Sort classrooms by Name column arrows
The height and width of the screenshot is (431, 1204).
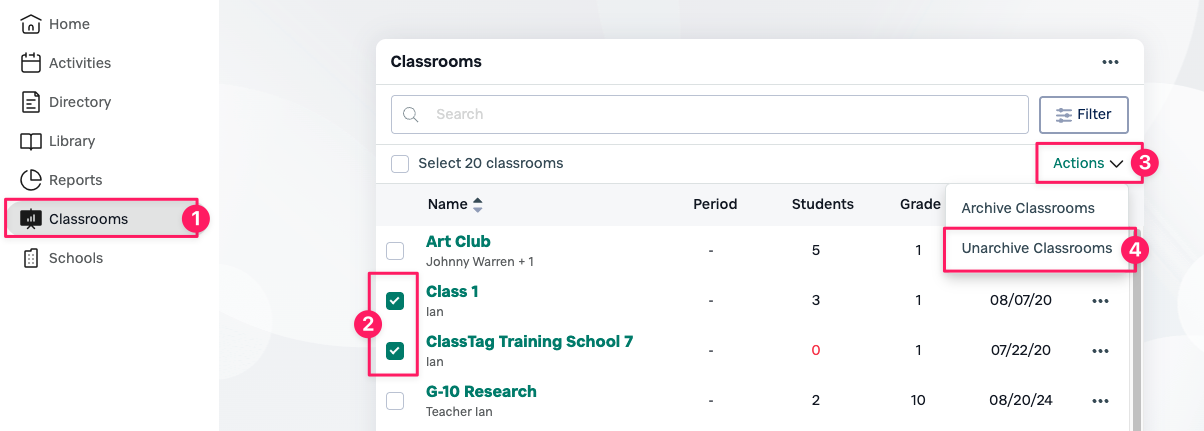click(478, 205)
